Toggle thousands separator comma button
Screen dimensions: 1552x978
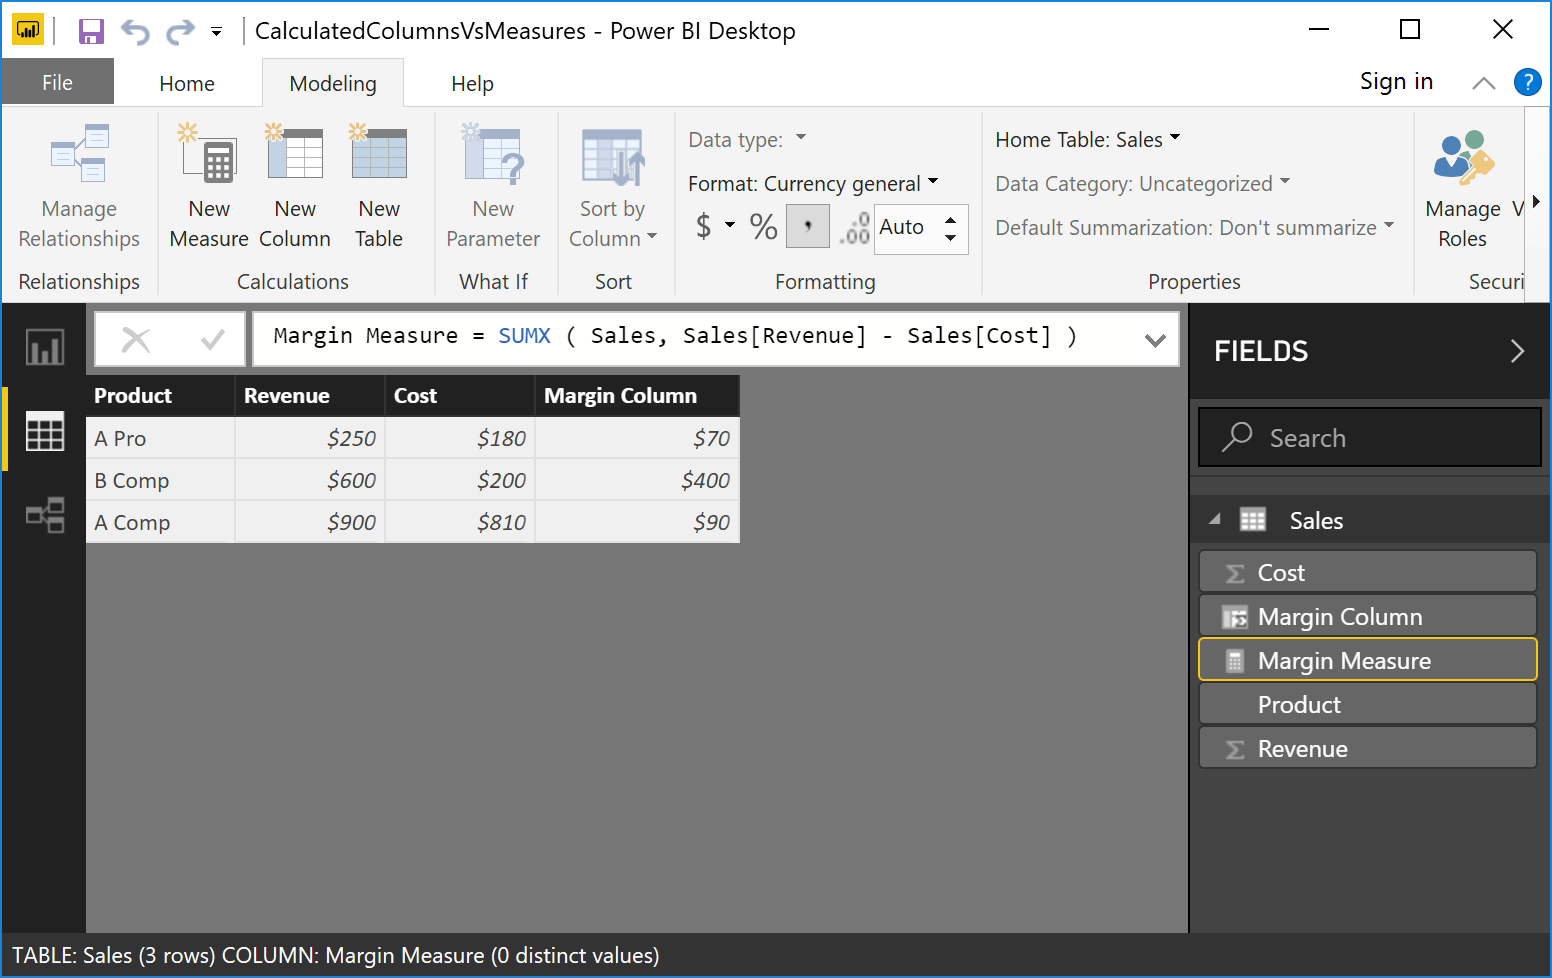click(807, 227)
